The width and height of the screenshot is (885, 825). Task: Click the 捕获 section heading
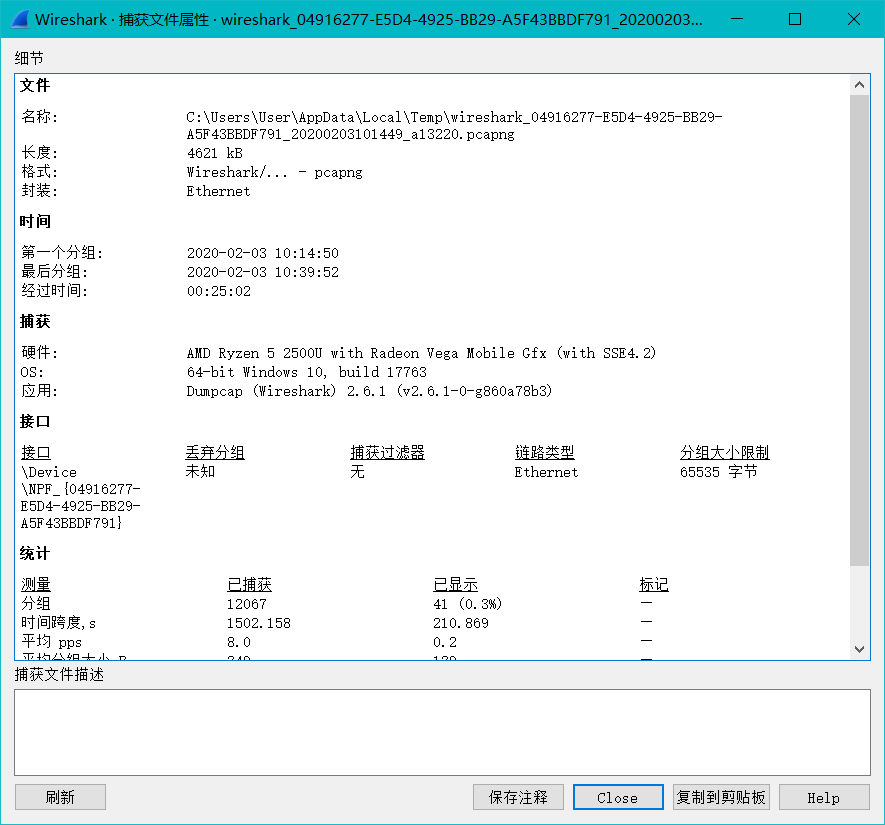click(x=35, y=322)
